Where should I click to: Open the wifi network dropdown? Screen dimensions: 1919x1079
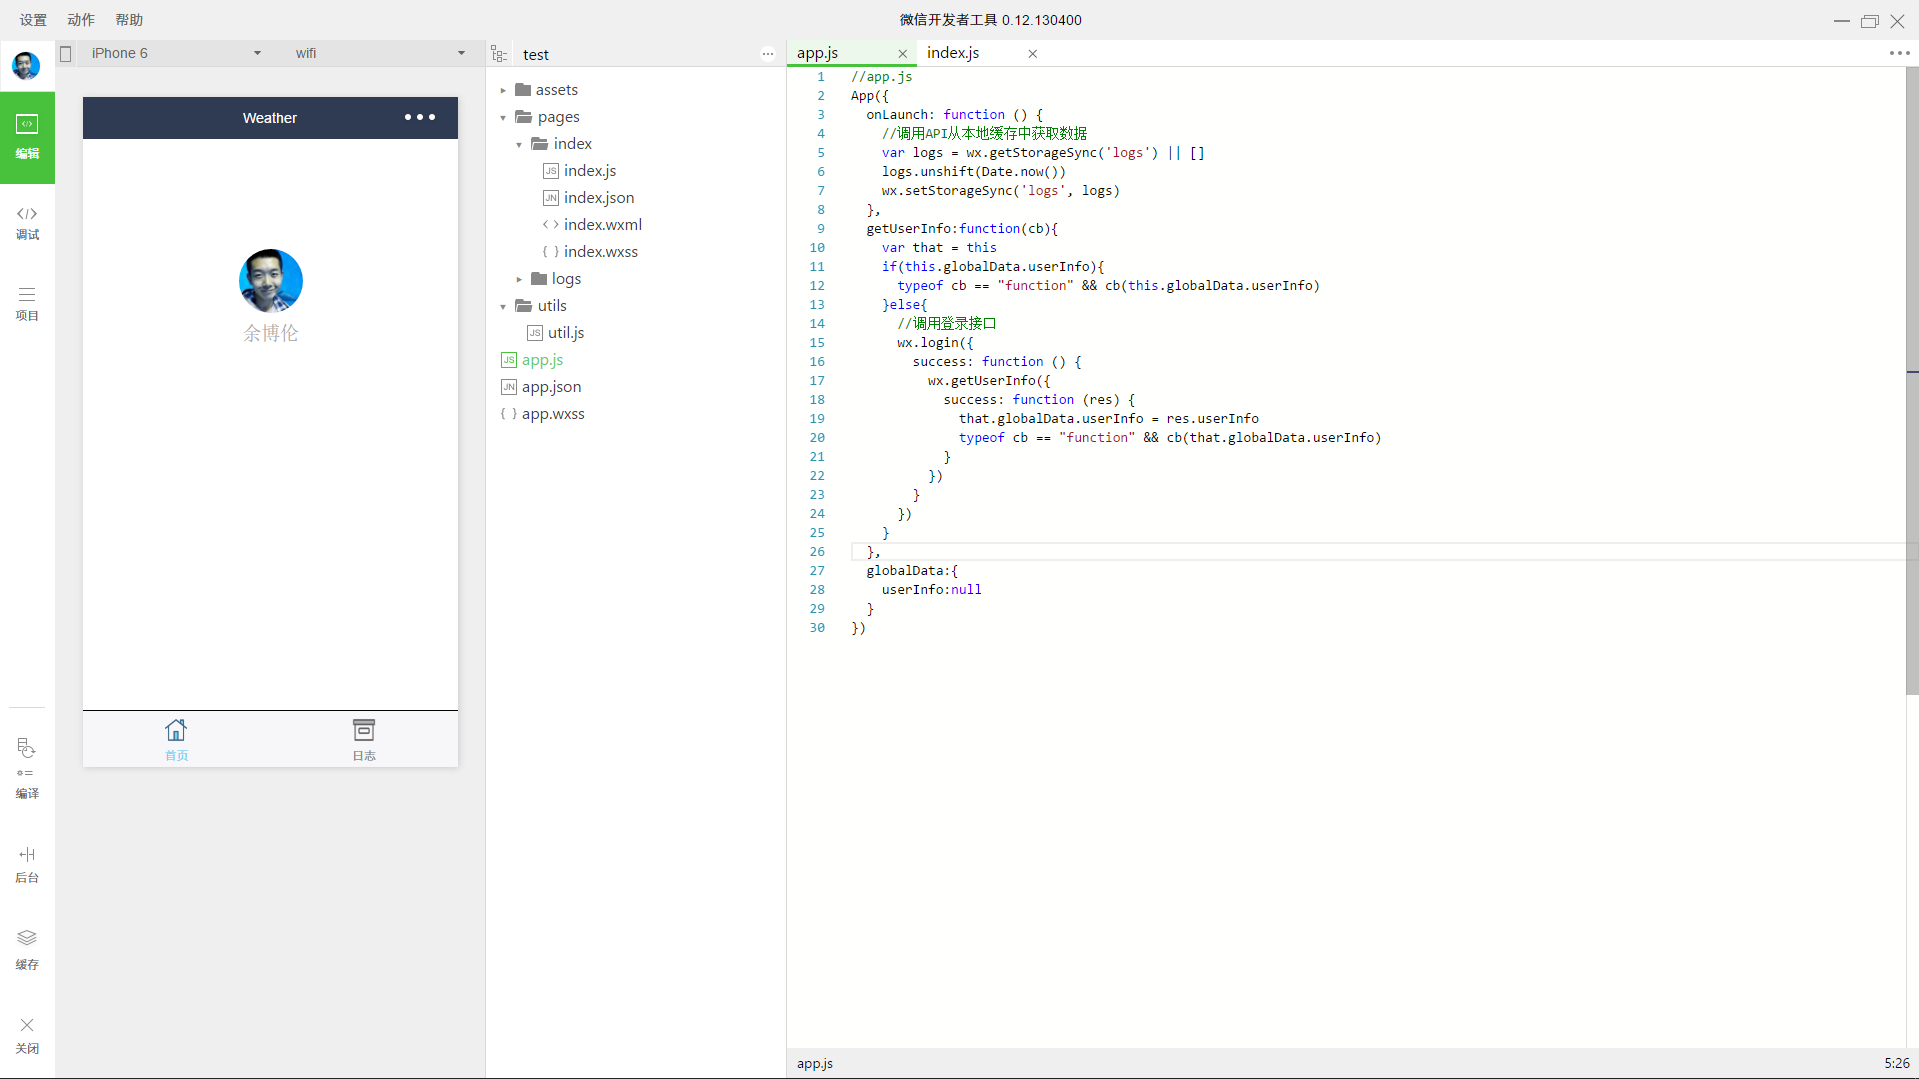point(380,54)
